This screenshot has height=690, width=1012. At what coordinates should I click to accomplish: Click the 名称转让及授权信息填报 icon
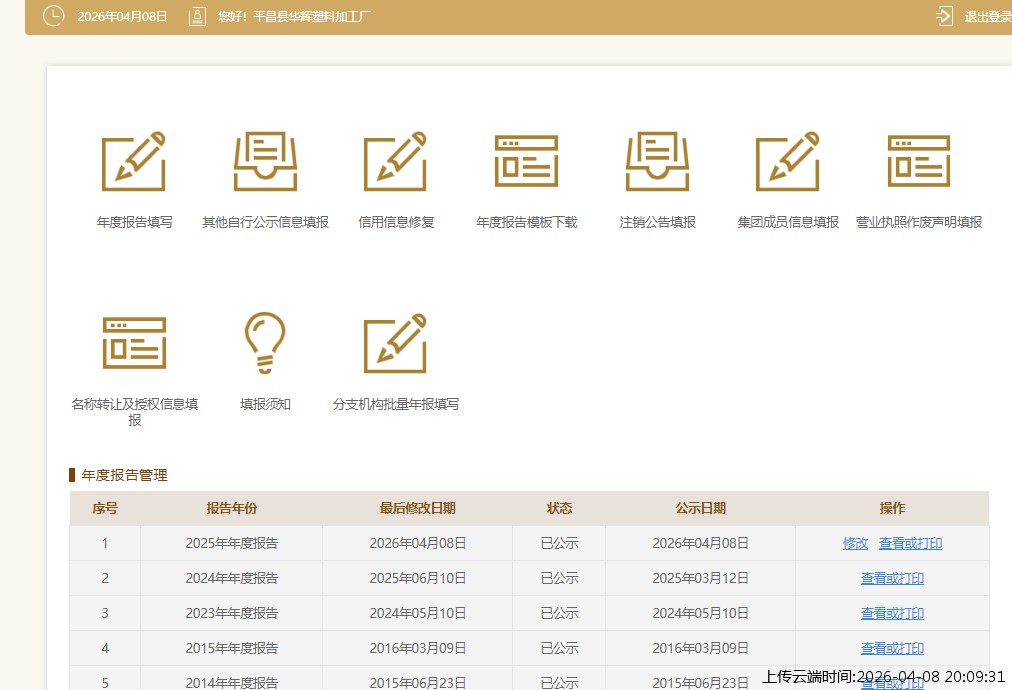(x=134, y=343)
